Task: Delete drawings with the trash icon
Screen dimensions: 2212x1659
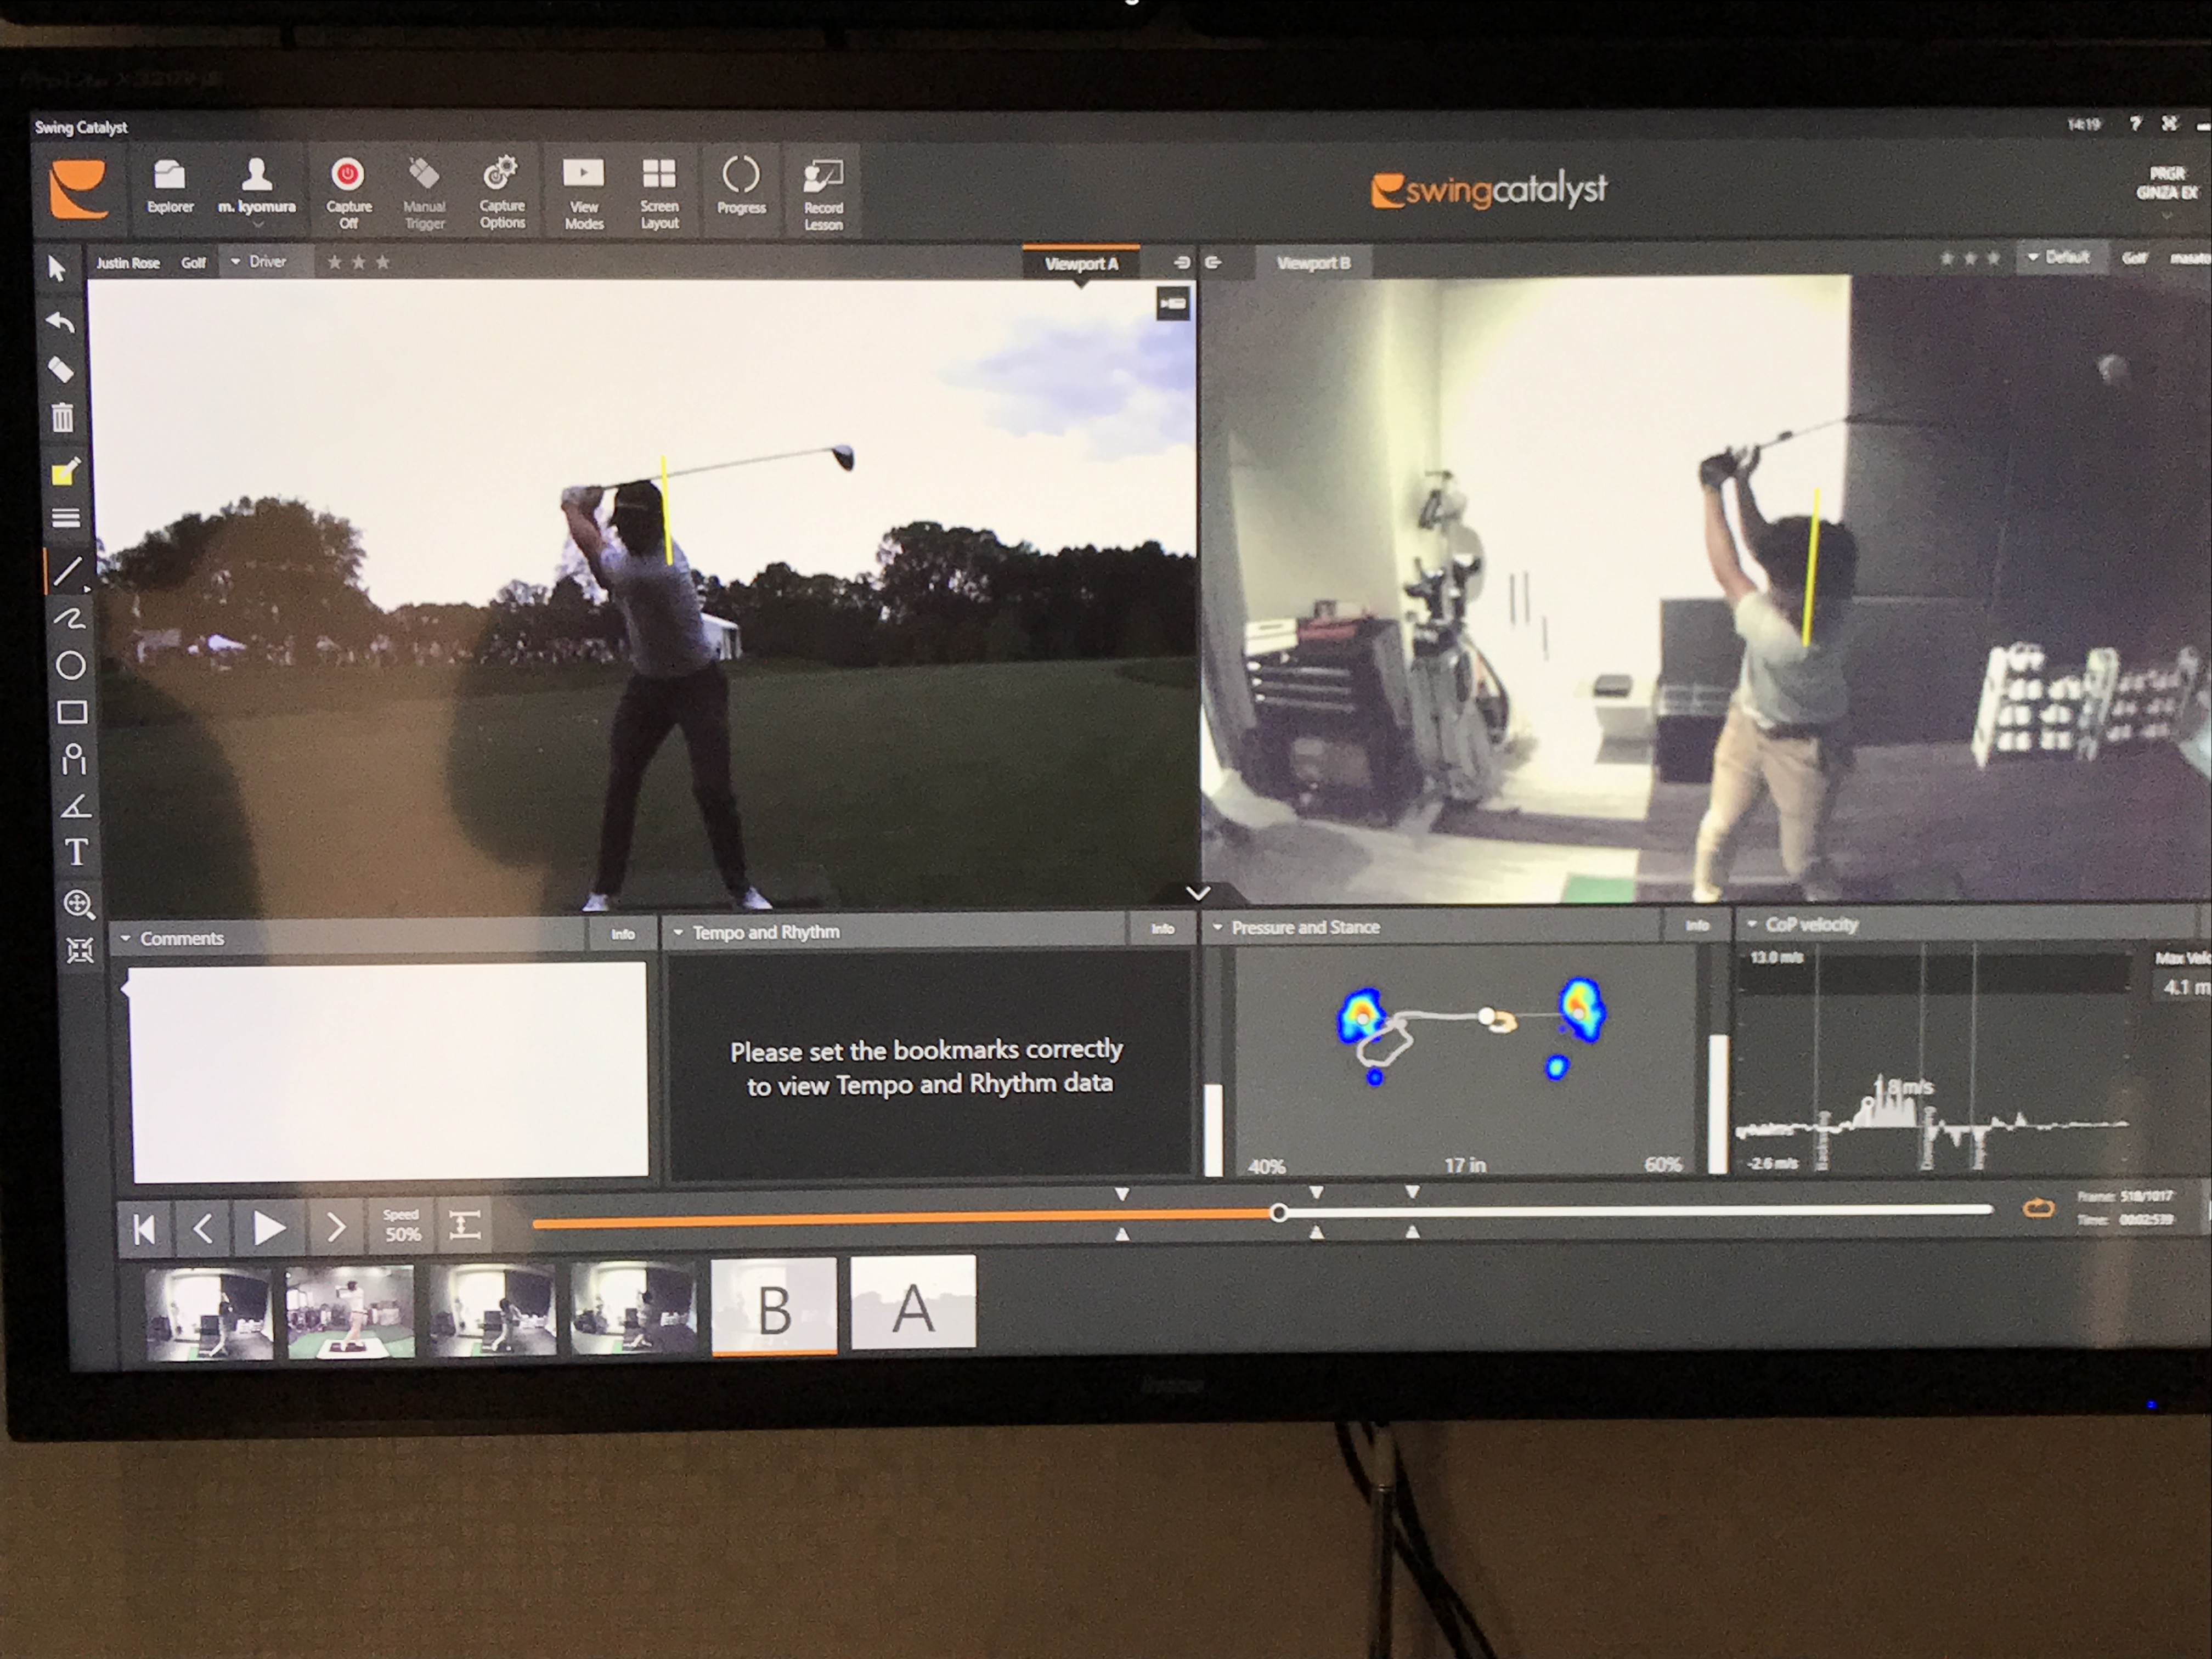Action: (x=62, y=417)
